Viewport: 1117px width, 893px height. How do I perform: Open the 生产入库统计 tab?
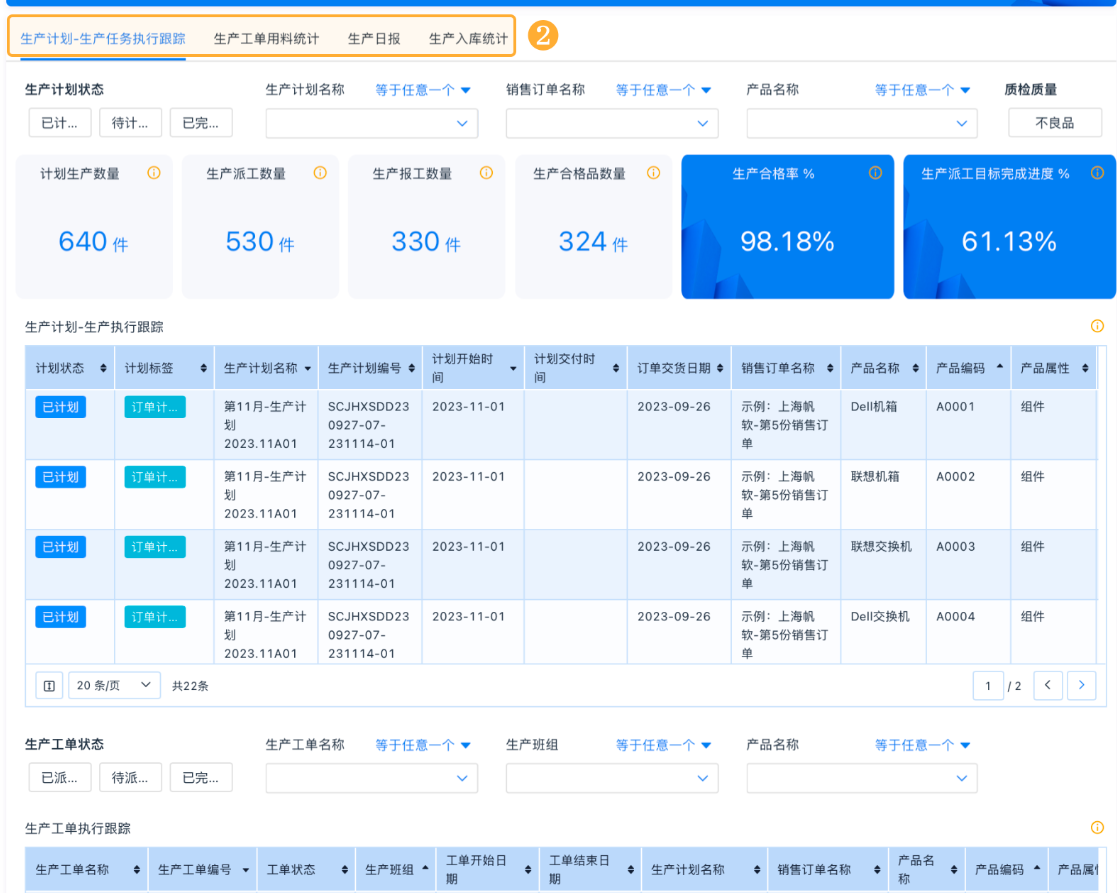click(x=468, y=38)
